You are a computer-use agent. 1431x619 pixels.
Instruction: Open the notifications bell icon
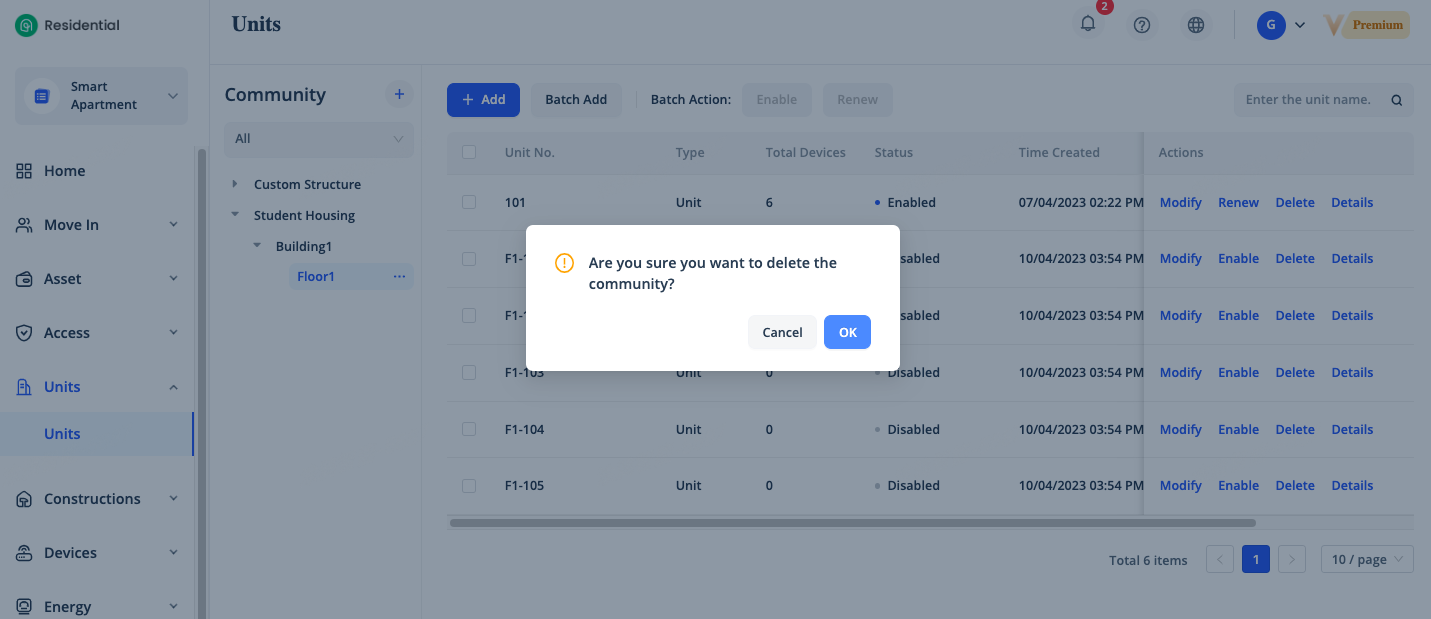click(1088, 25)
